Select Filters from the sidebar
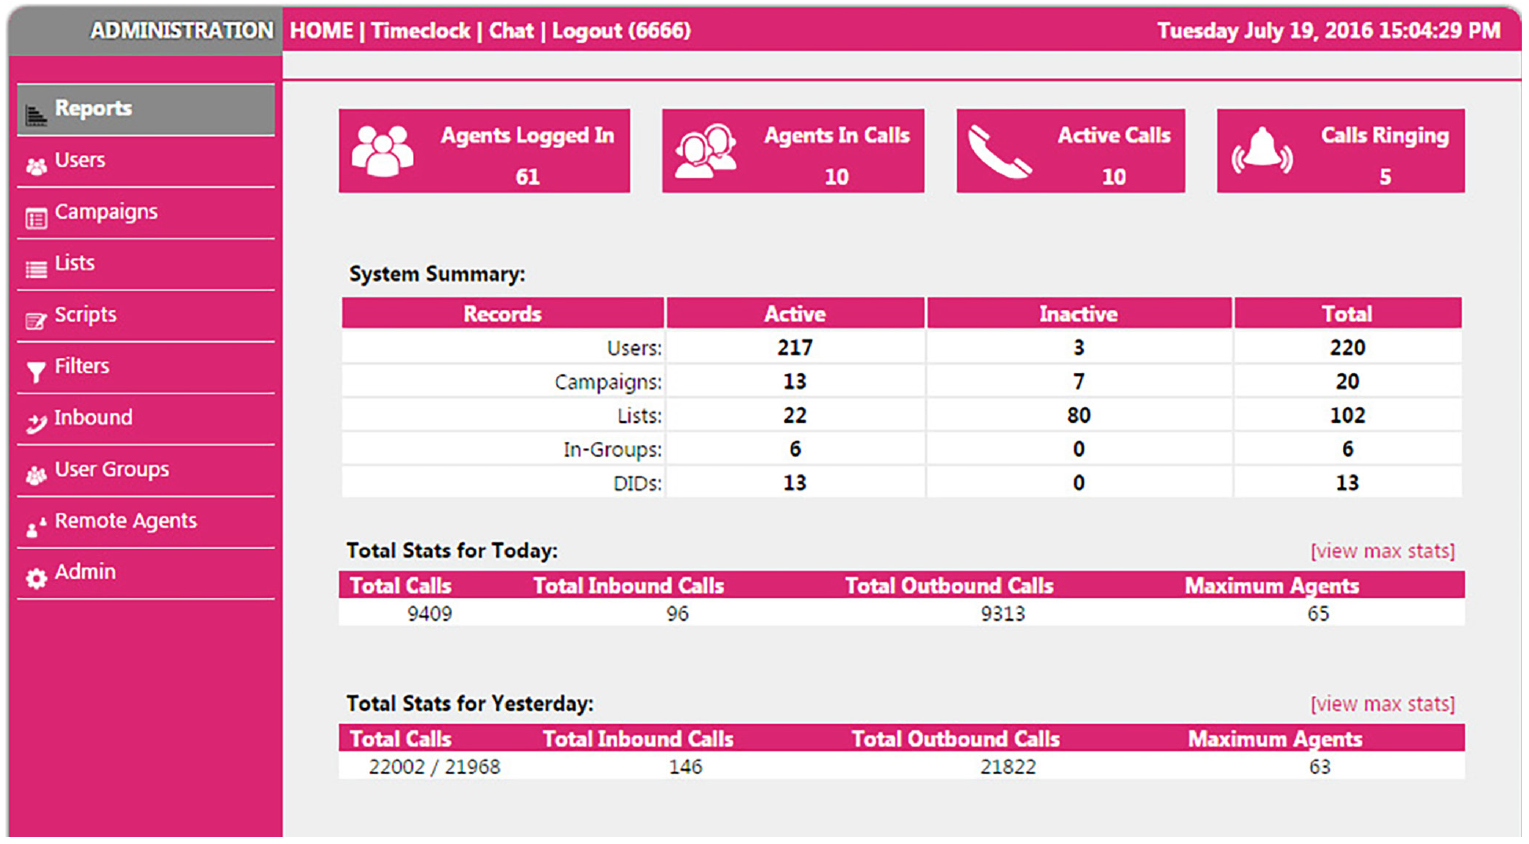 pos(146,367)
